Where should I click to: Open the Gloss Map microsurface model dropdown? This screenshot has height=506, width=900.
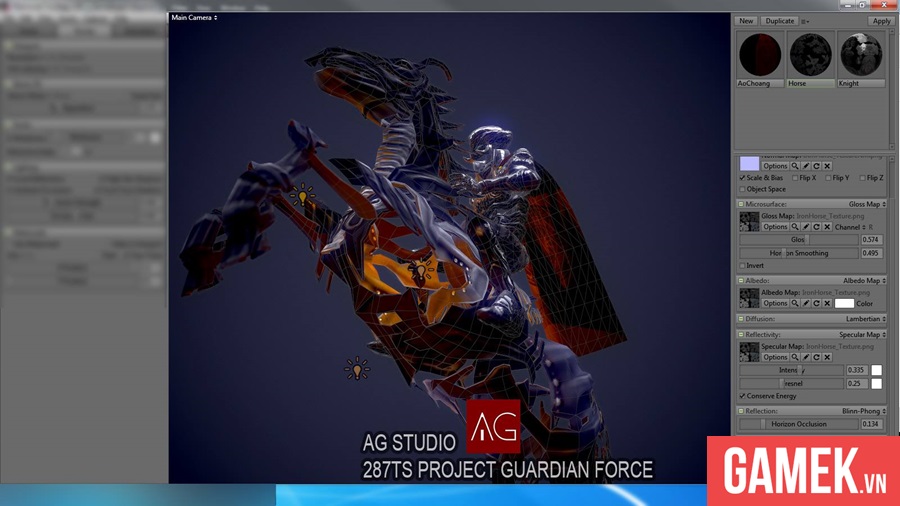(867, 204)
